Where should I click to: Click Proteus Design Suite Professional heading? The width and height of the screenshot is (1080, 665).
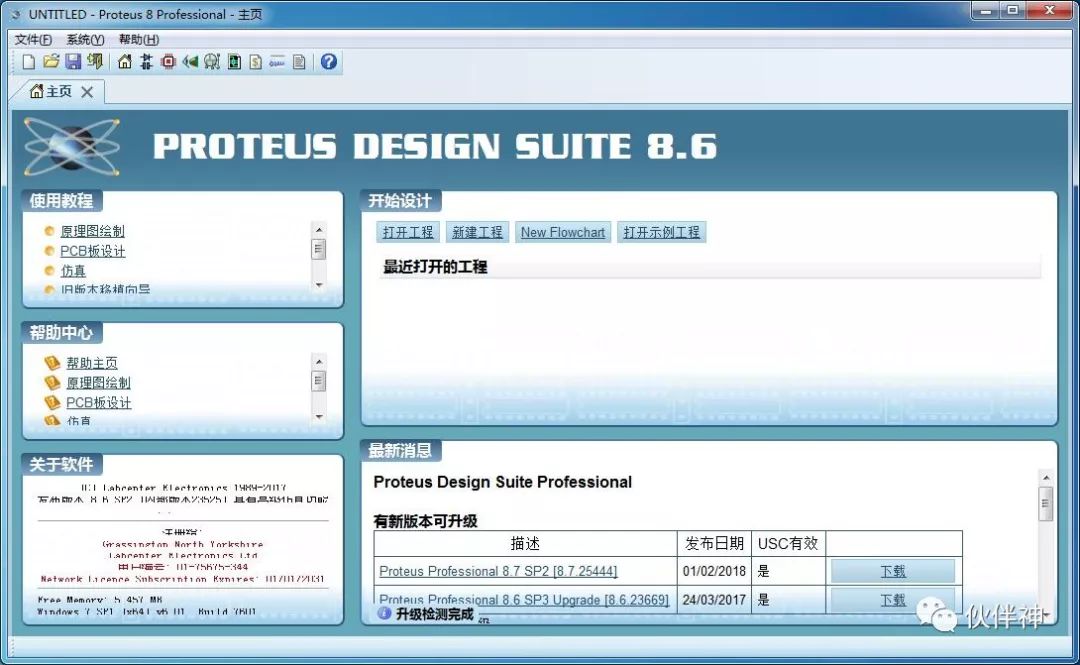click(x=502, y=482)
